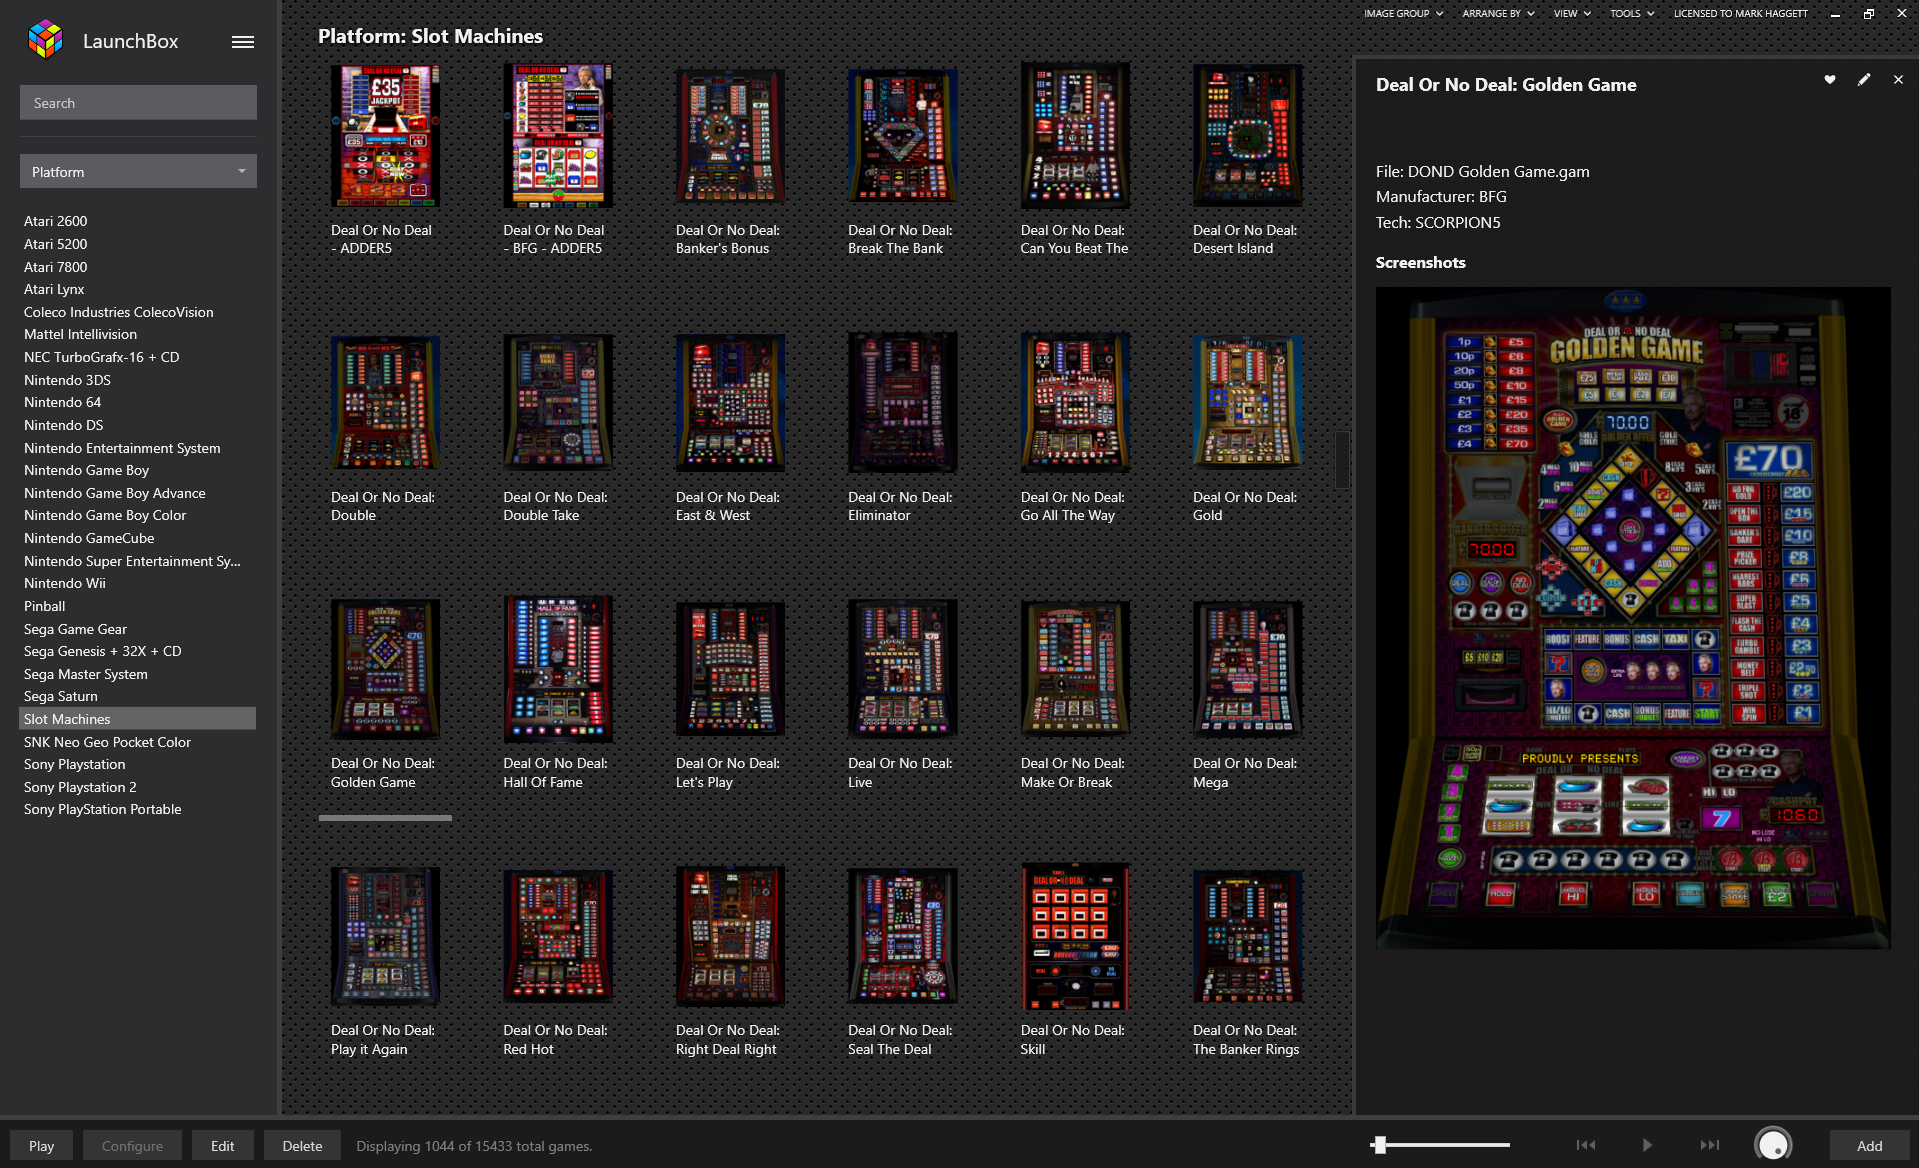
Task: Select Play it Again game thumbnail
Action: [x=385, y=936]
